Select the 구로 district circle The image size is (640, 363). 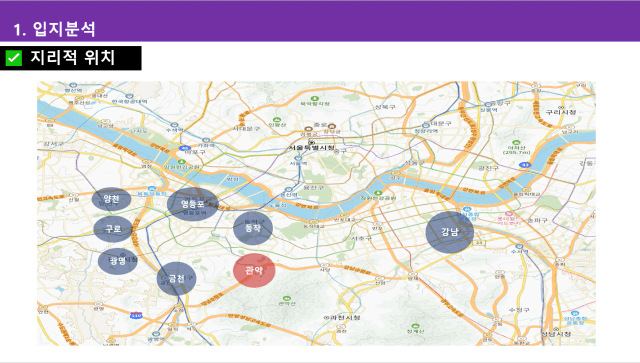point(113,229)
